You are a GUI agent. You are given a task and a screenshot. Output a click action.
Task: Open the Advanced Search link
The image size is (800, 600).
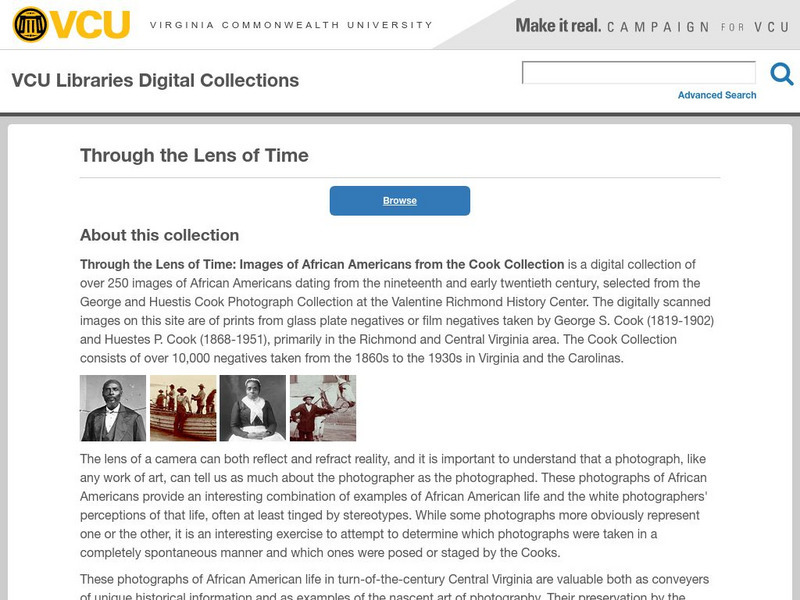point(717,95)
